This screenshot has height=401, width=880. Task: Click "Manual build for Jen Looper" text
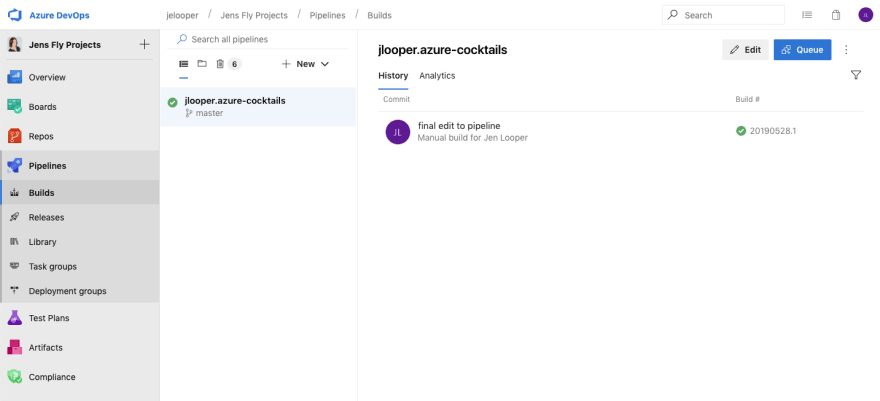pyautogui.click(x=473, y=137)
